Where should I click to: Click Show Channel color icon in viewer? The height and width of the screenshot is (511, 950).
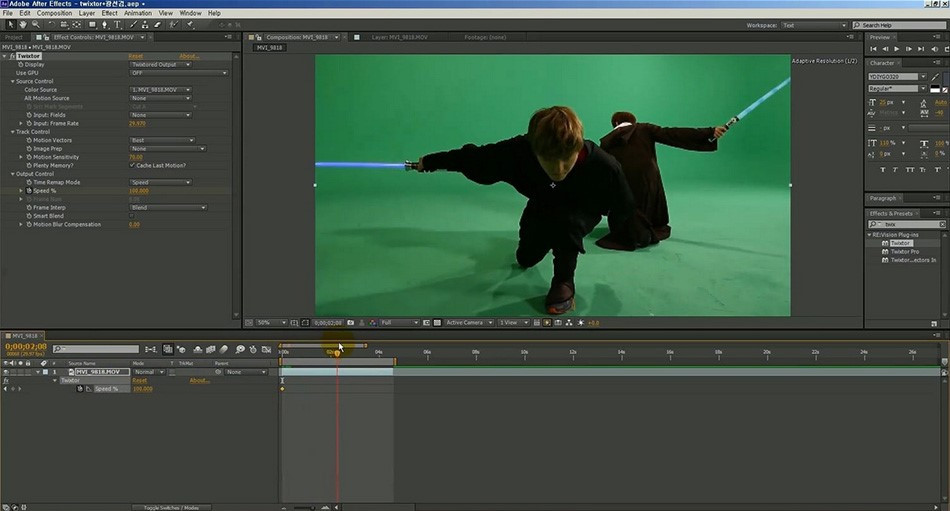[373, 322]
